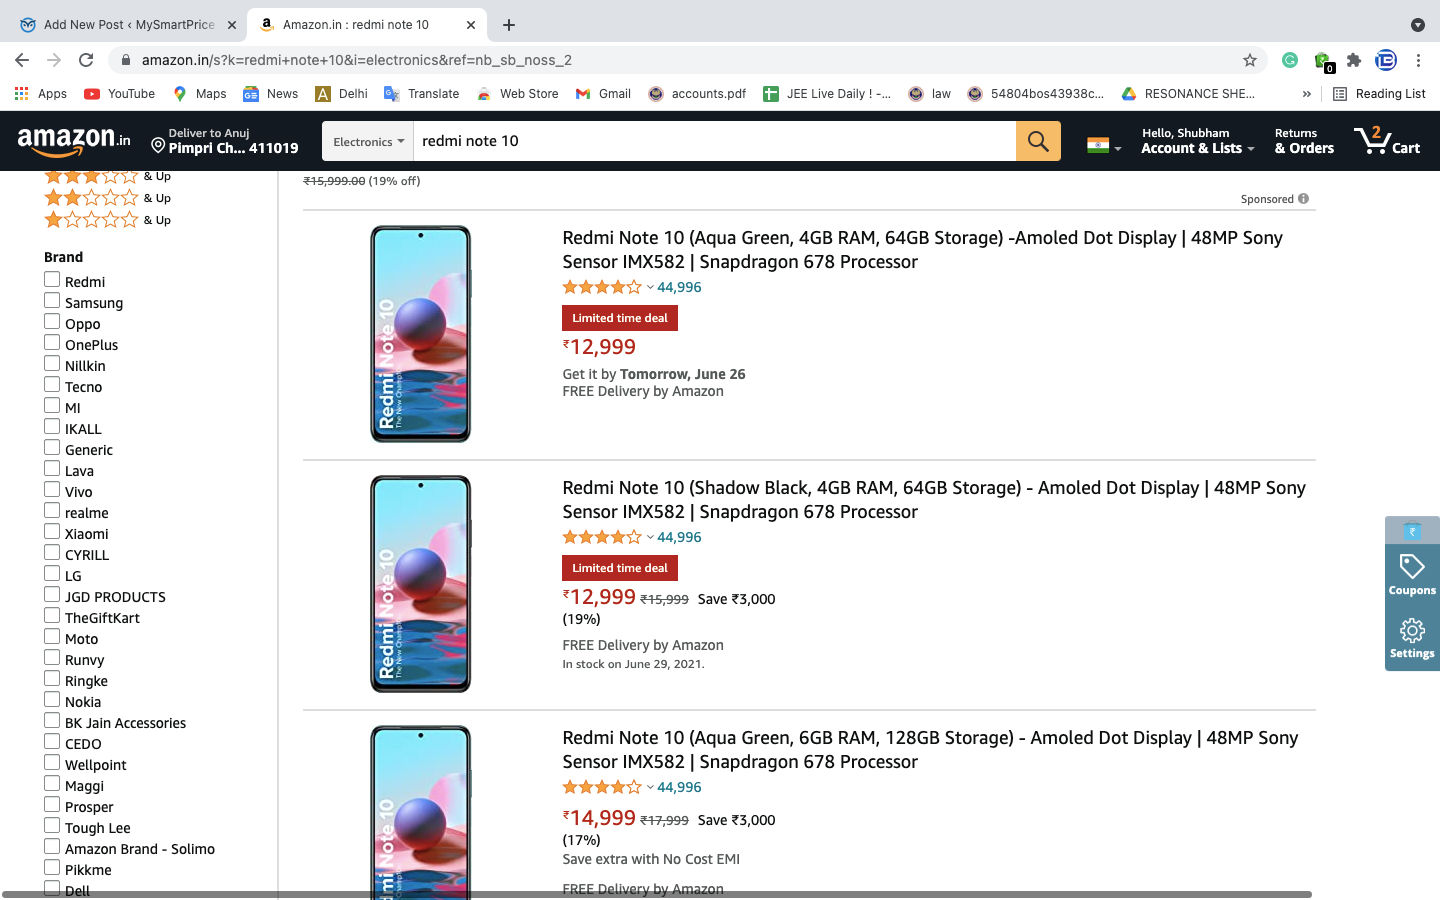Open the Extensions puzzle icon
Screen dimensions: 1440x900
point(1354,60)
